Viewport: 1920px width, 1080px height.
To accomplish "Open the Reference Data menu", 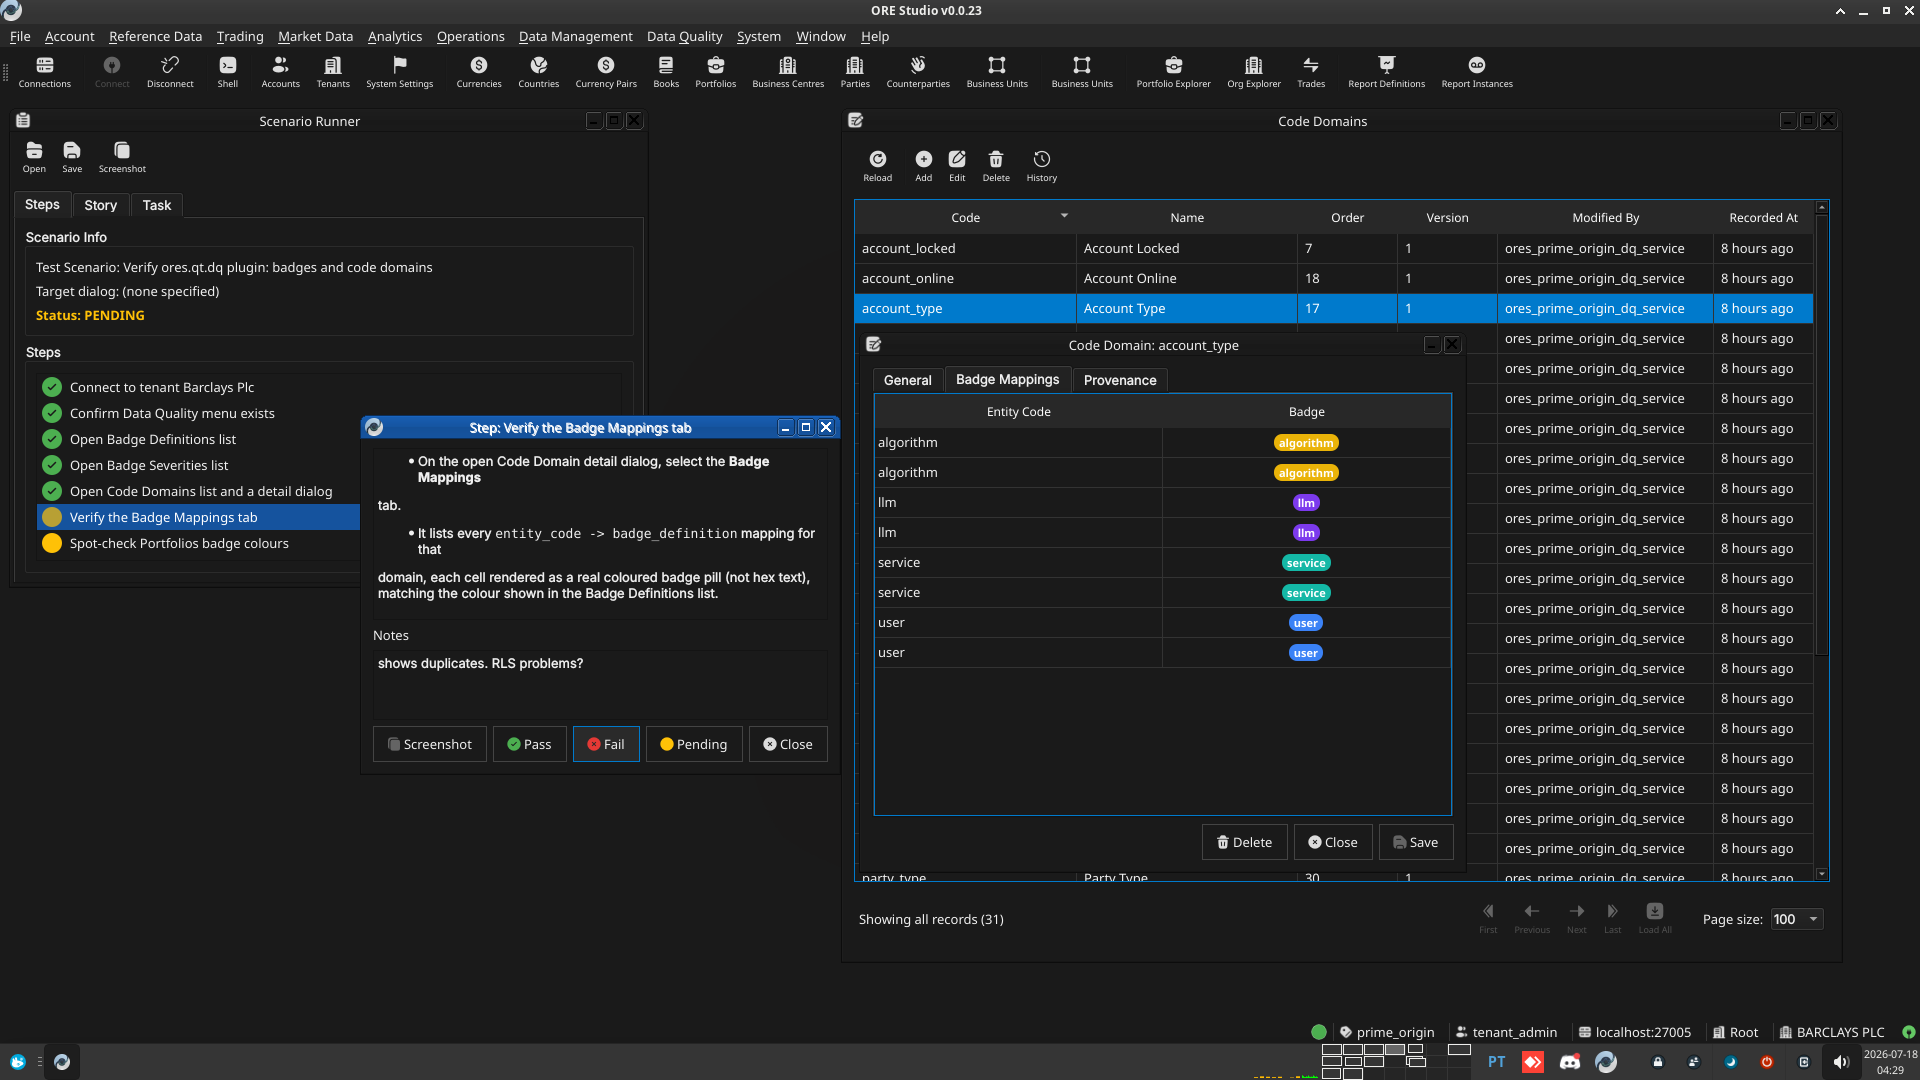I will 155,36.
